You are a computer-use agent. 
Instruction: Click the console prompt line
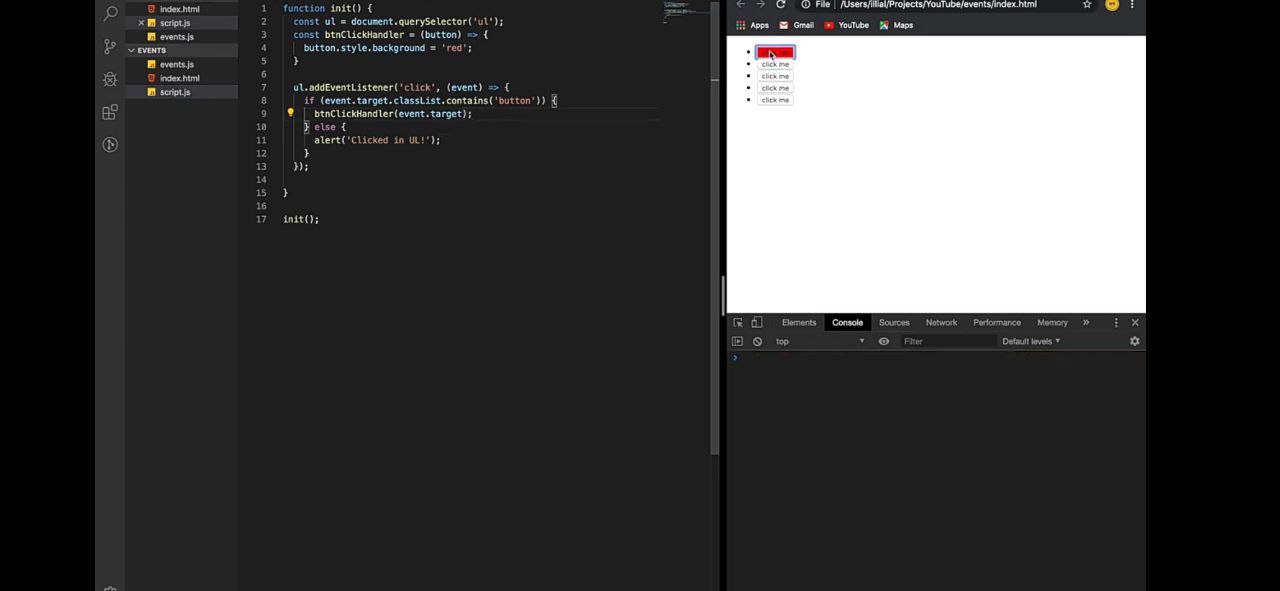coord(936,358)
